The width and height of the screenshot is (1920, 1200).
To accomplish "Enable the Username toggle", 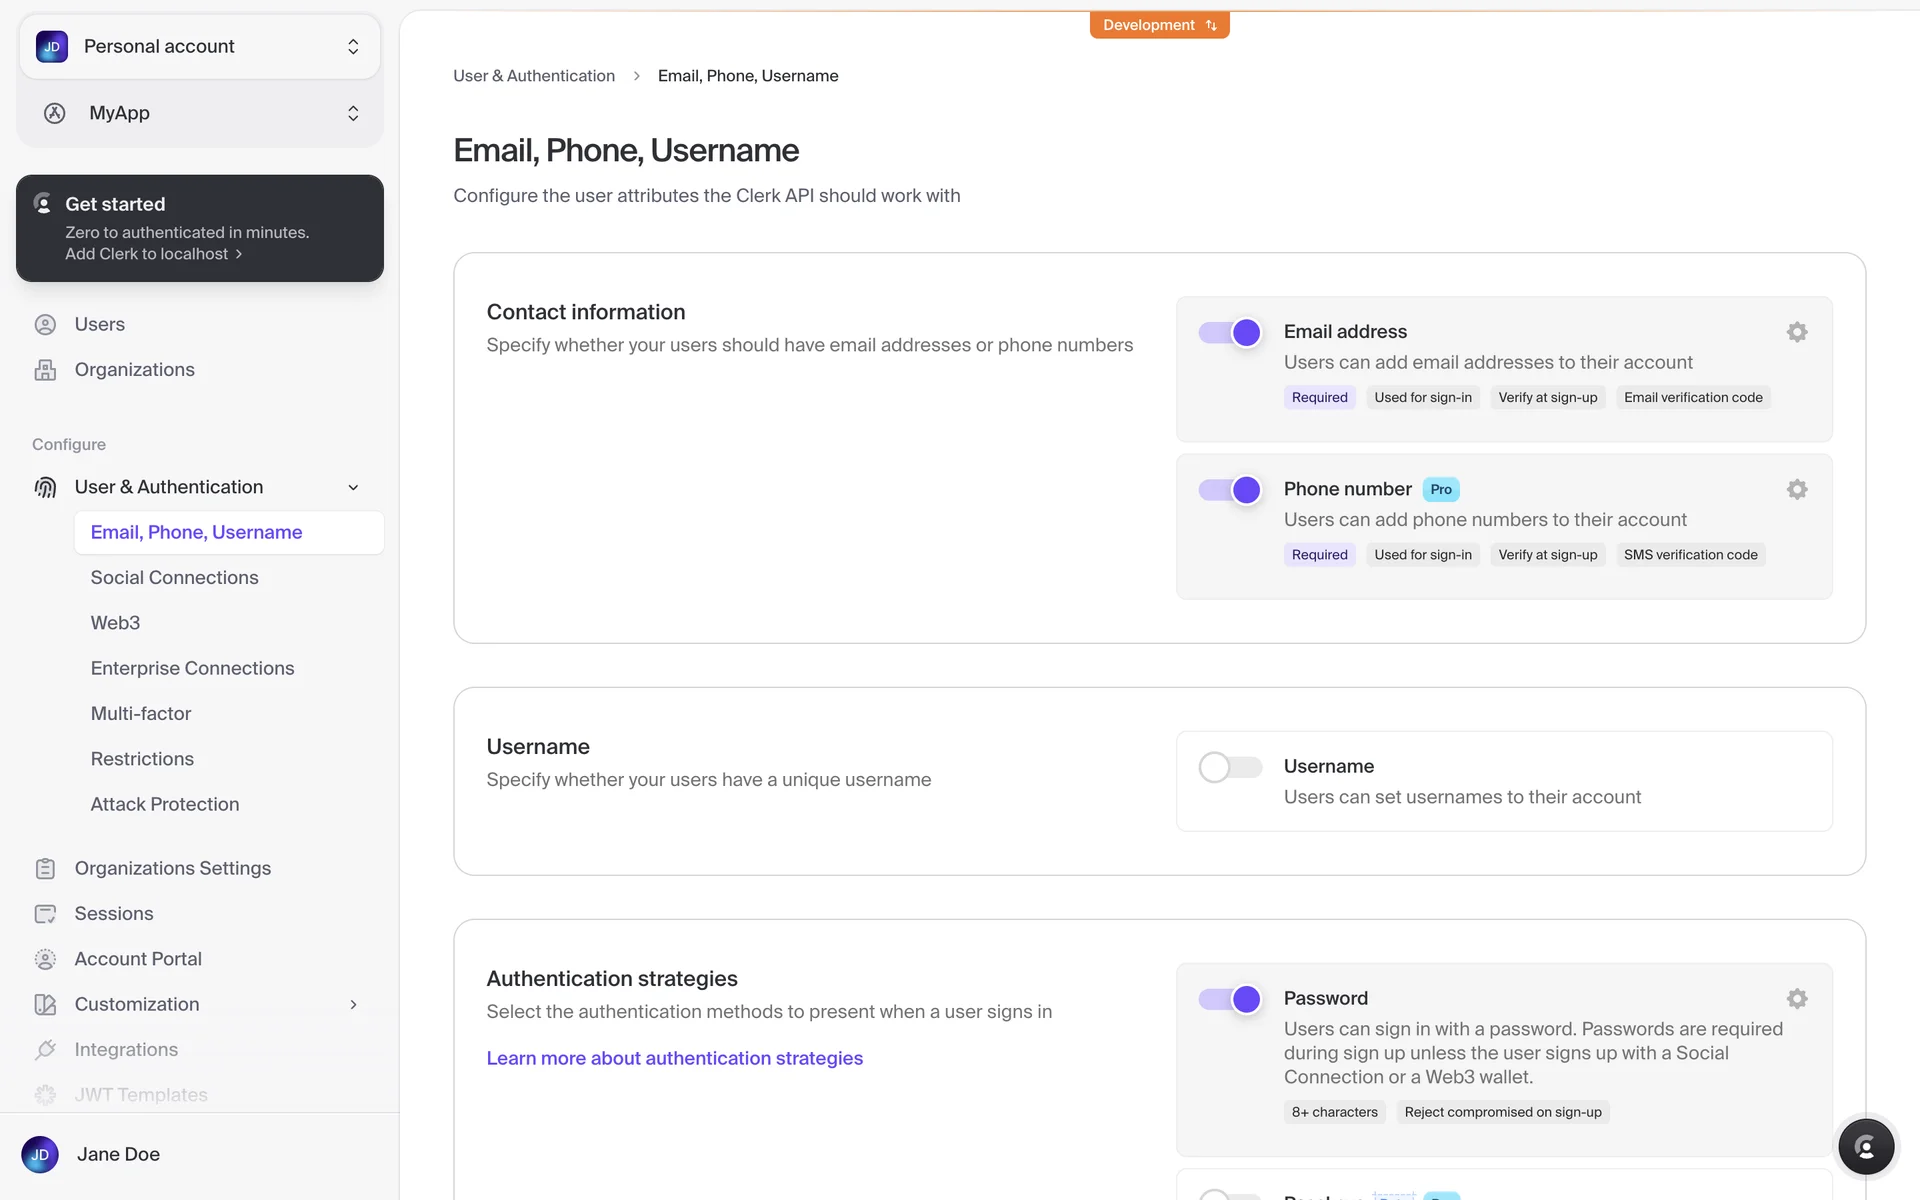I will click(x=1230, y=767).
